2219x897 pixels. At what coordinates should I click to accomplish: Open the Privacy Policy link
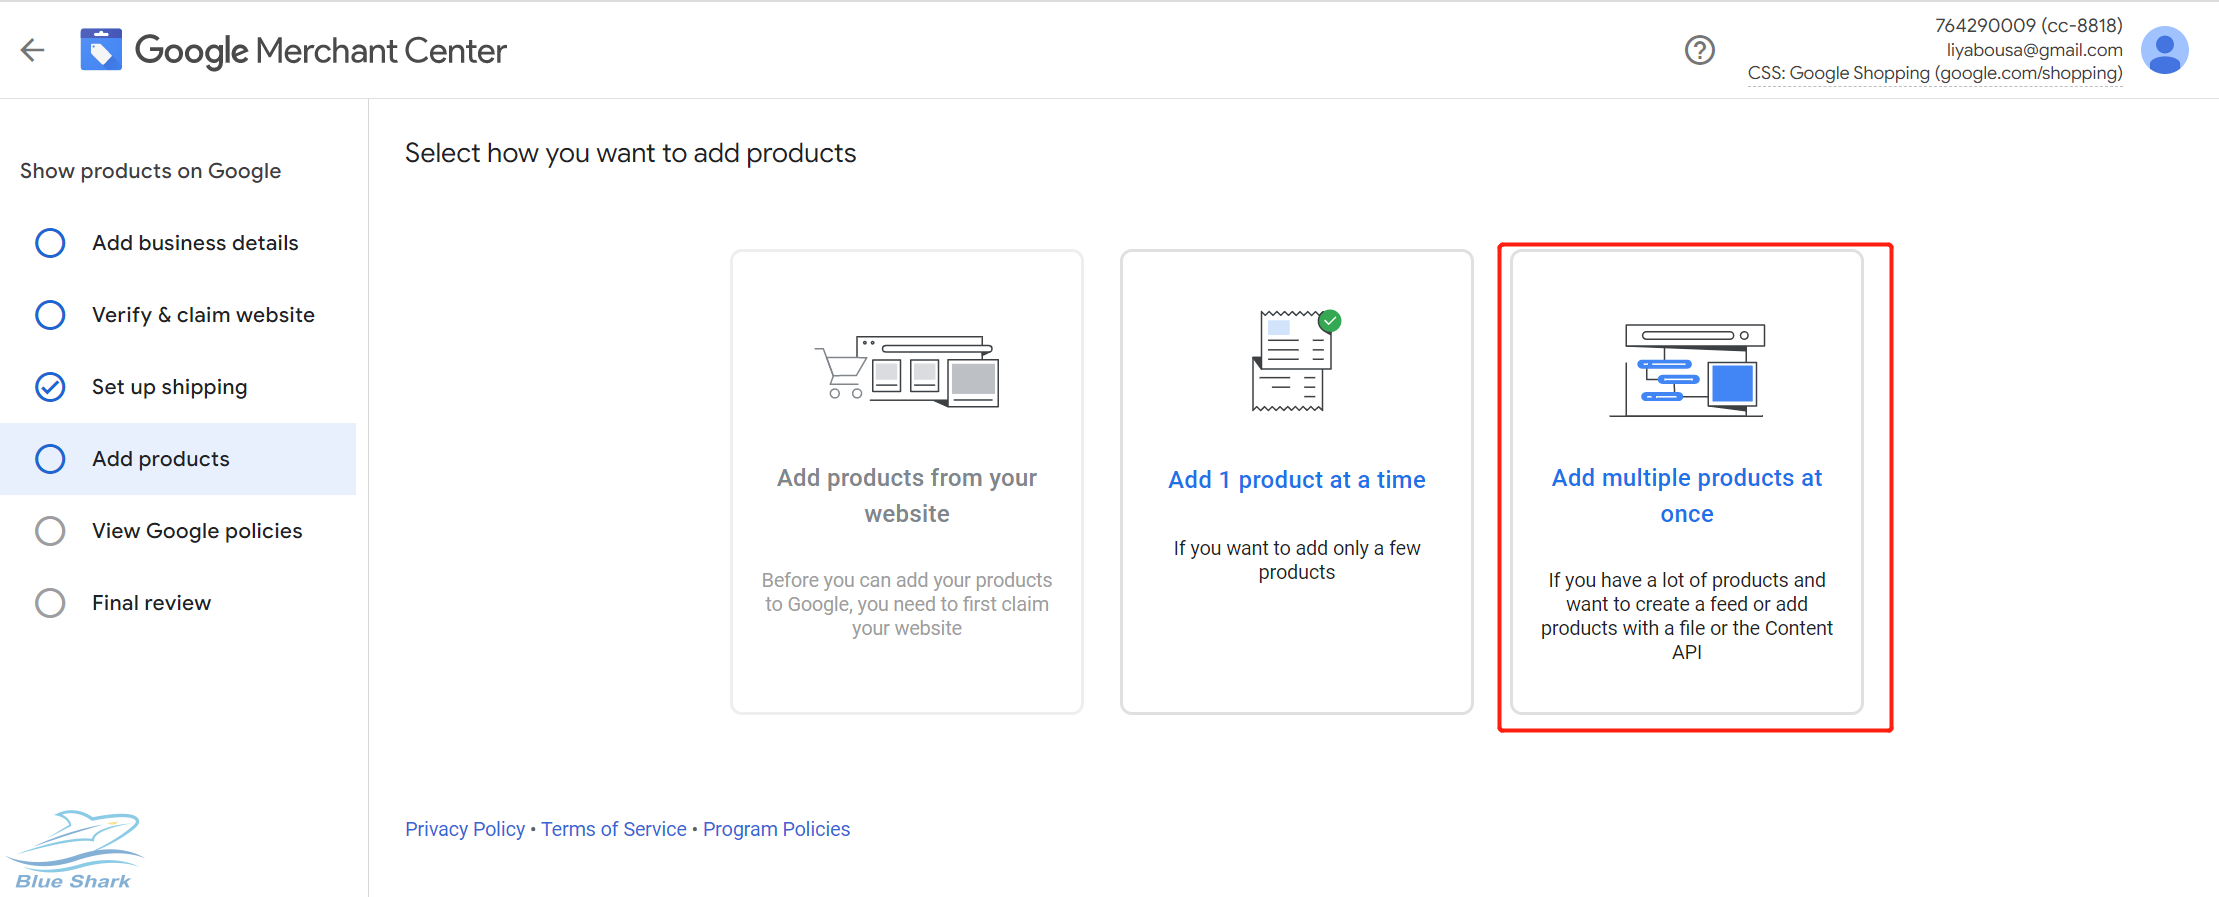465,829
